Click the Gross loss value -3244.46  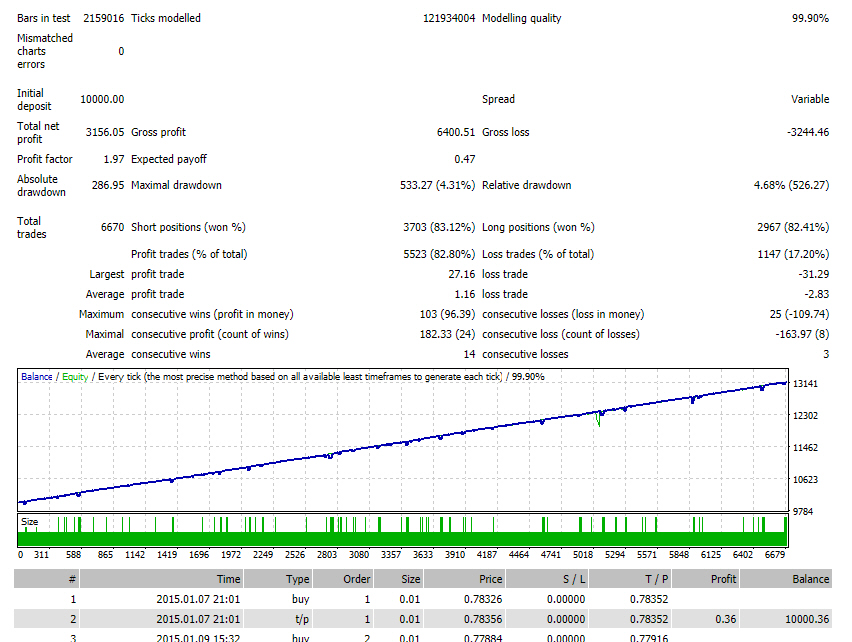[x=808, y=132]
